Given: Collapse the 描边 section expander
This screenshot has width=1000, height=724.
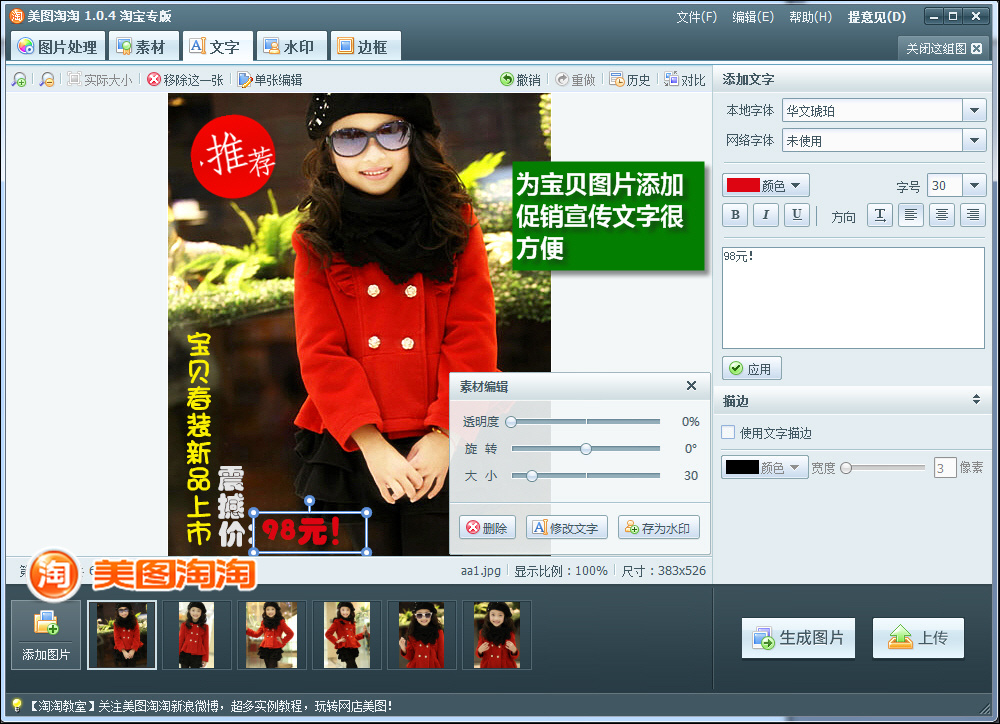Looking at the screenshot, I should pyautogui.click(x=976, y=400).
